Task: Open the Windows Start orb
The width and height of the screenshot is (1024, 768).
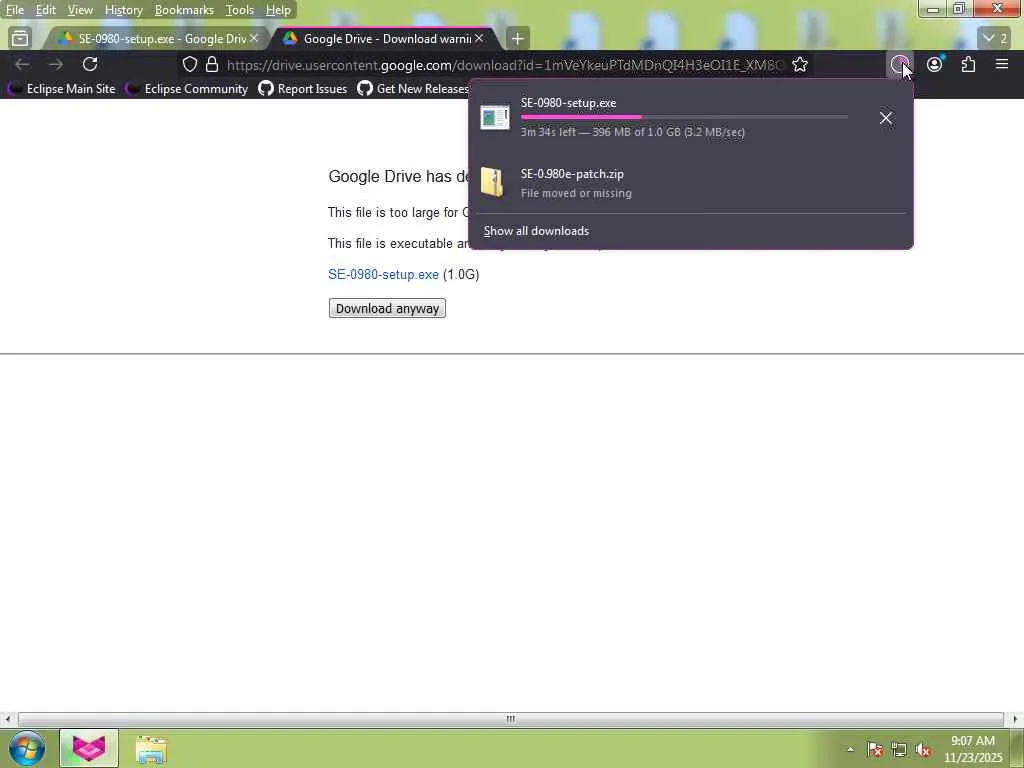Action: tap(27, 748)
